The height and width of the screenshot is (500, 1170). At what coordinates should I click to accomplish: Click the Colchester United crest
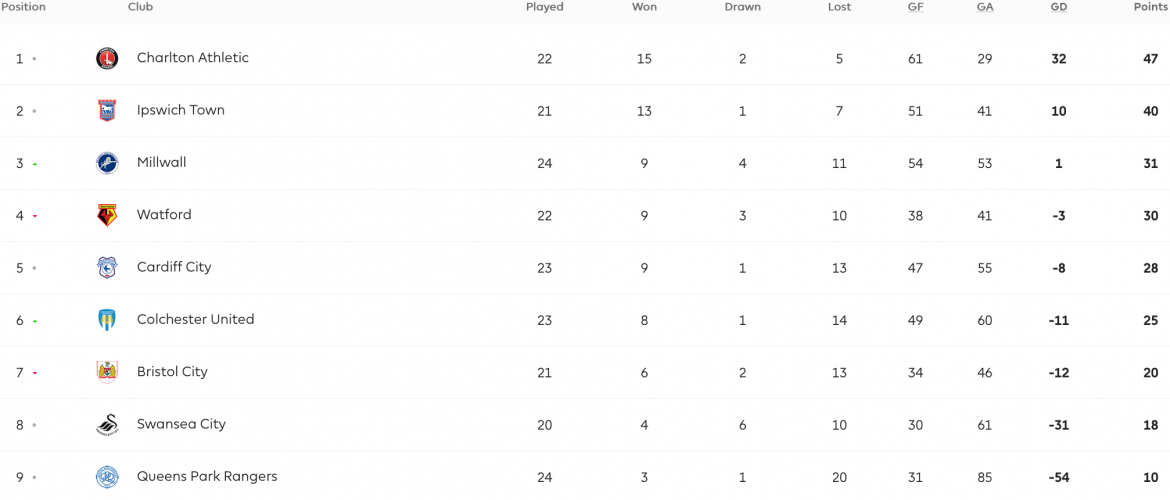pos(107,319)
